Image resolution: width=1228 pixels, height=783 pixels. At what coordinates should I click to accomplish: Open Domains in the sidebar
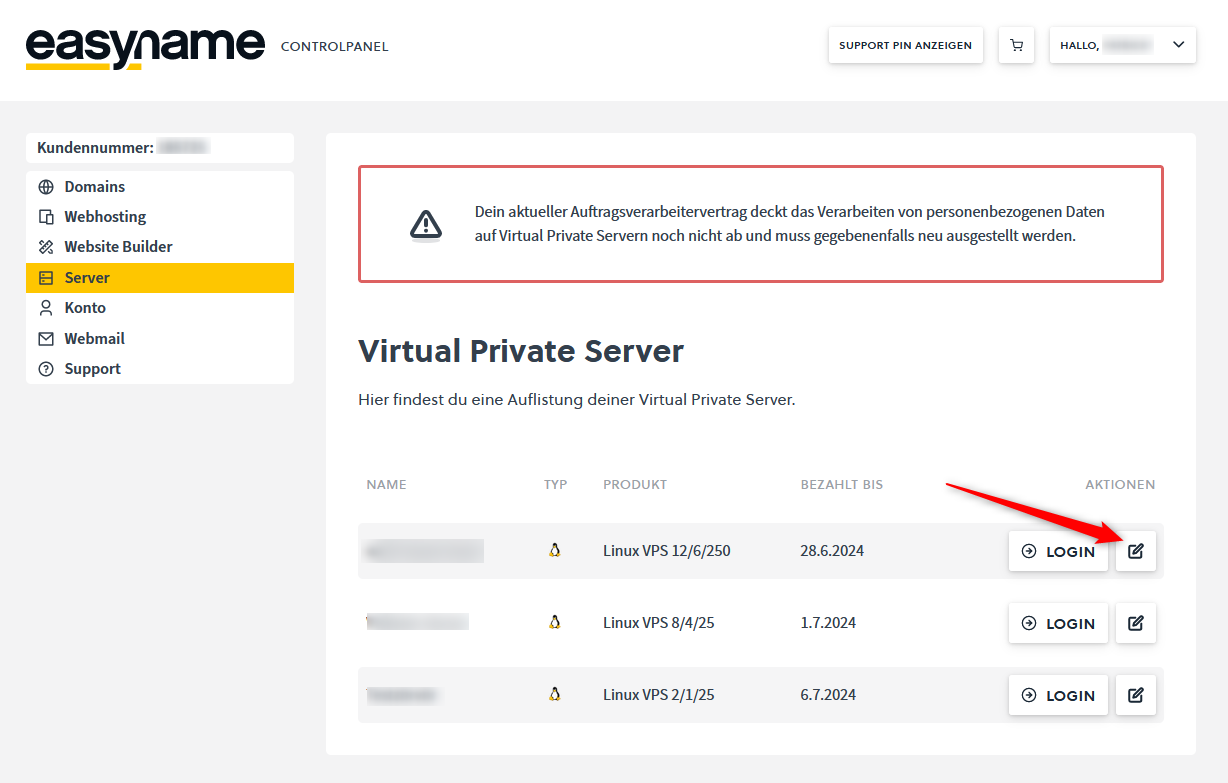pos(160,187)
